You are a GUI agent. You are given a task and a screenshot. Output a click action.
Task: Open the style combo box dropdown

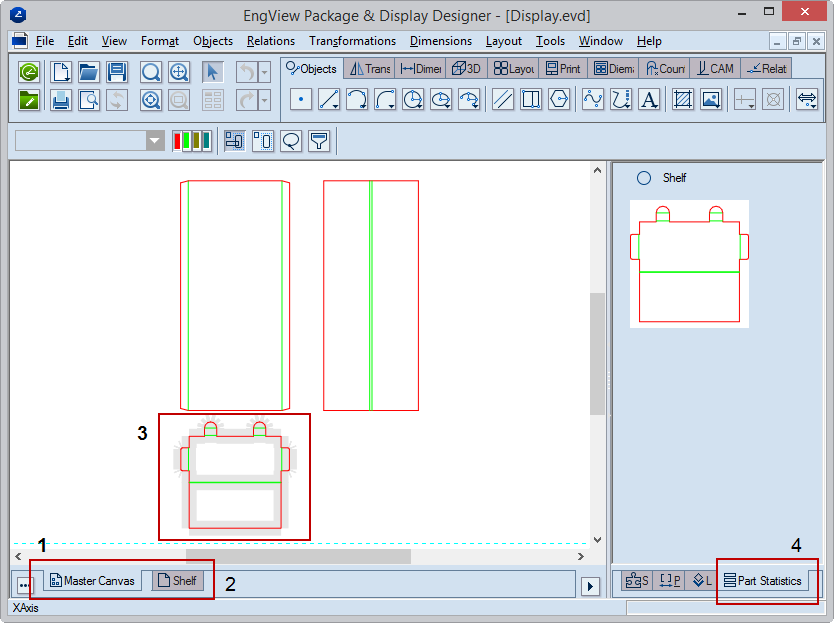point(155,141)
